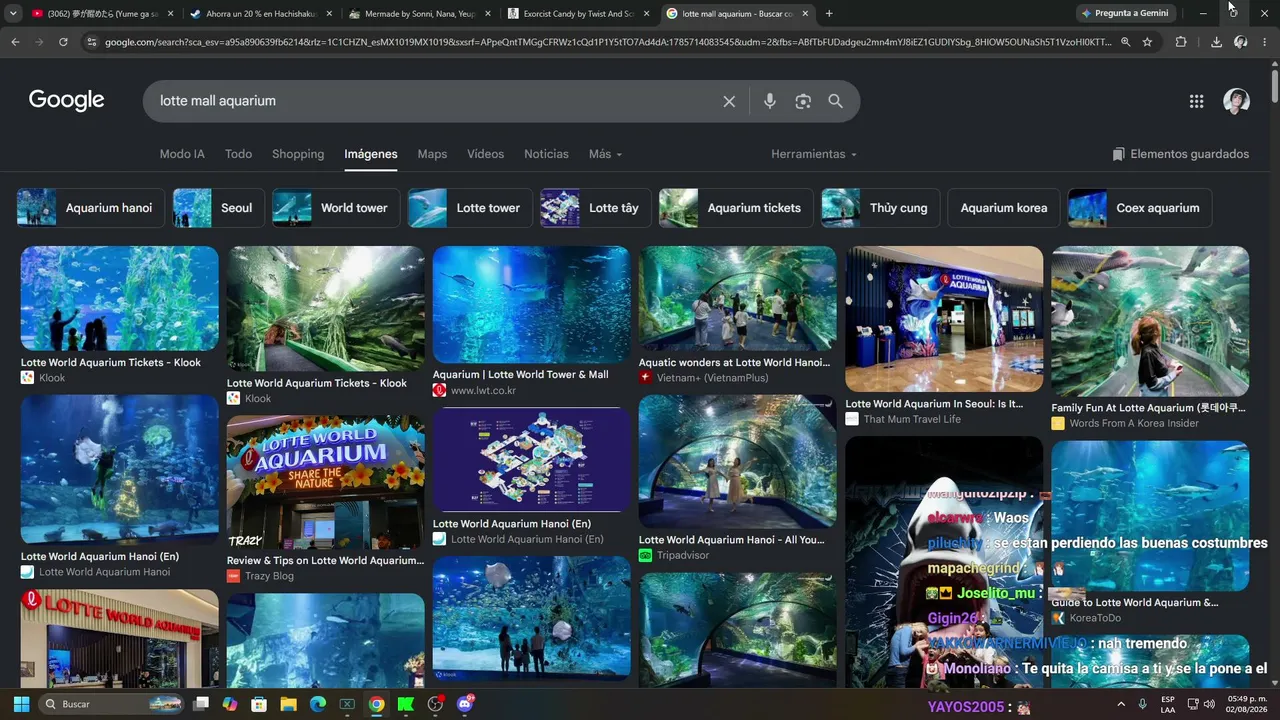Open the That Mum Travel Life entrance image

coord(944,319)
